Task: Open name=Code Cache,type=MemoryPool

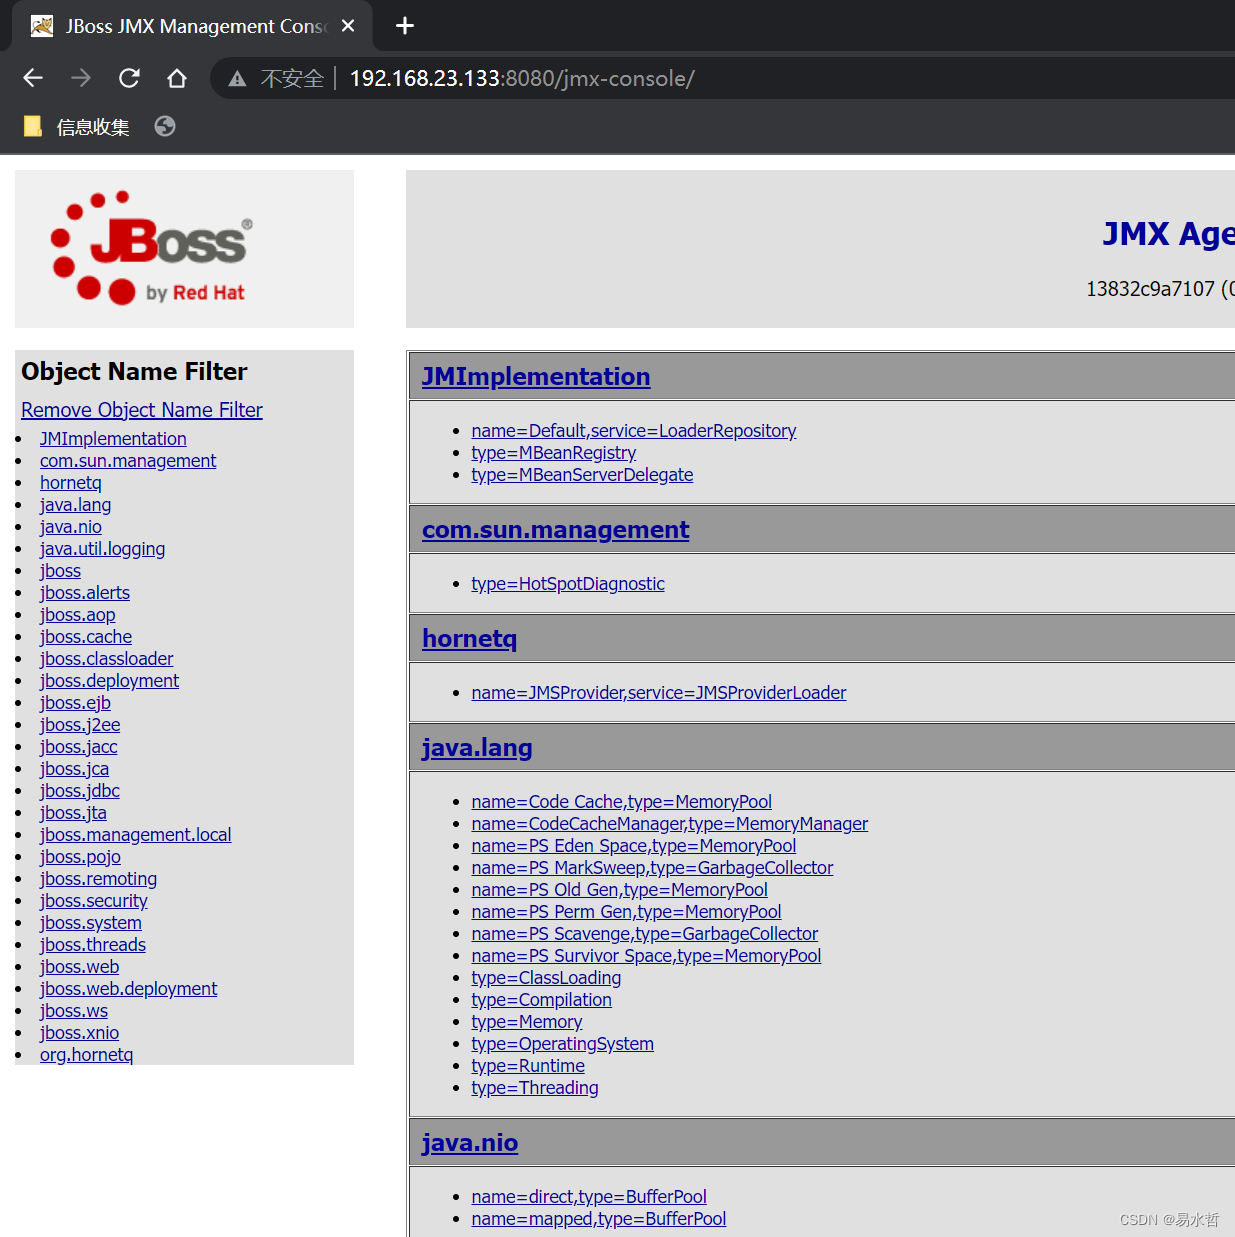Action: pos(622,802)
